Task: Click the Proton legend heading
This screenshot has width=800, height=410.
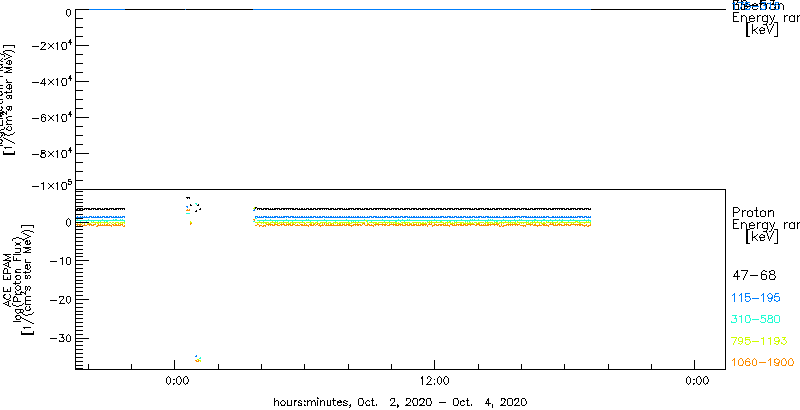Action: (x=754, y=212)
